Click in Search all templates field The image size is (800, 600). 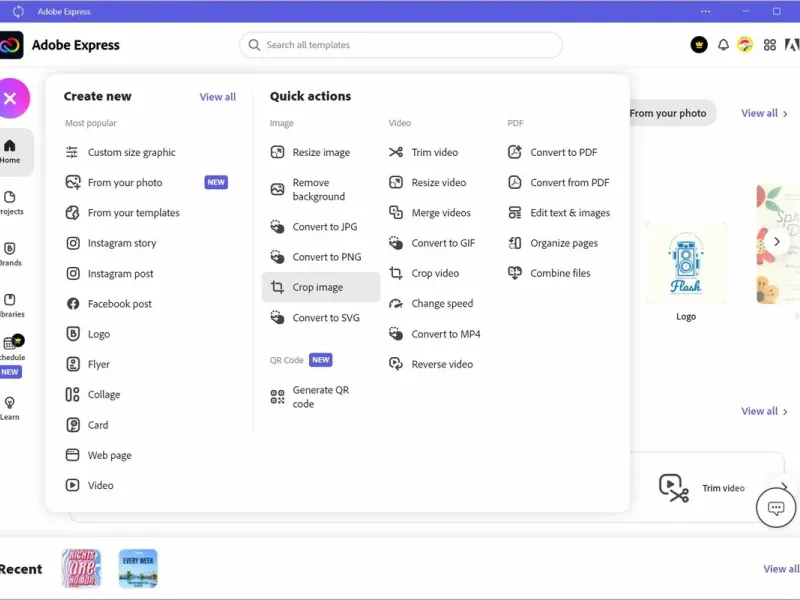click(401, 45)
